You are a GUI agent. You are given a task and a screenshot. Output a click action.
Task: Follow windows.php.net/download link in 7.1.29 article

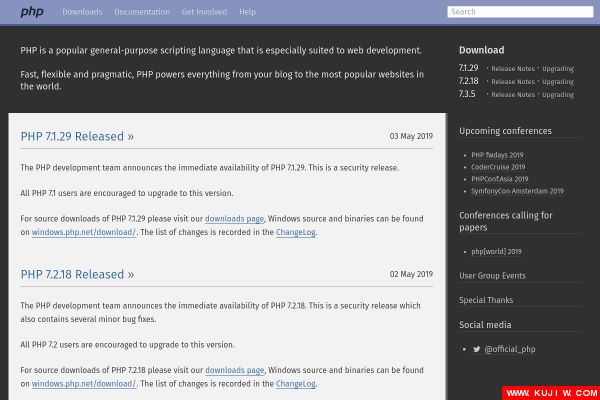[84, 232]
